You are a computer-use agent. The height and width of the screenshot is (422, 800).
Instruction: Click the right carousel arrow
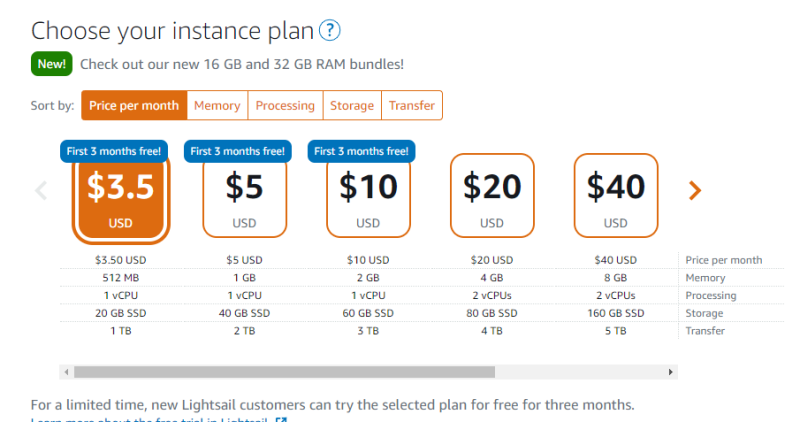tap(695, 190)
